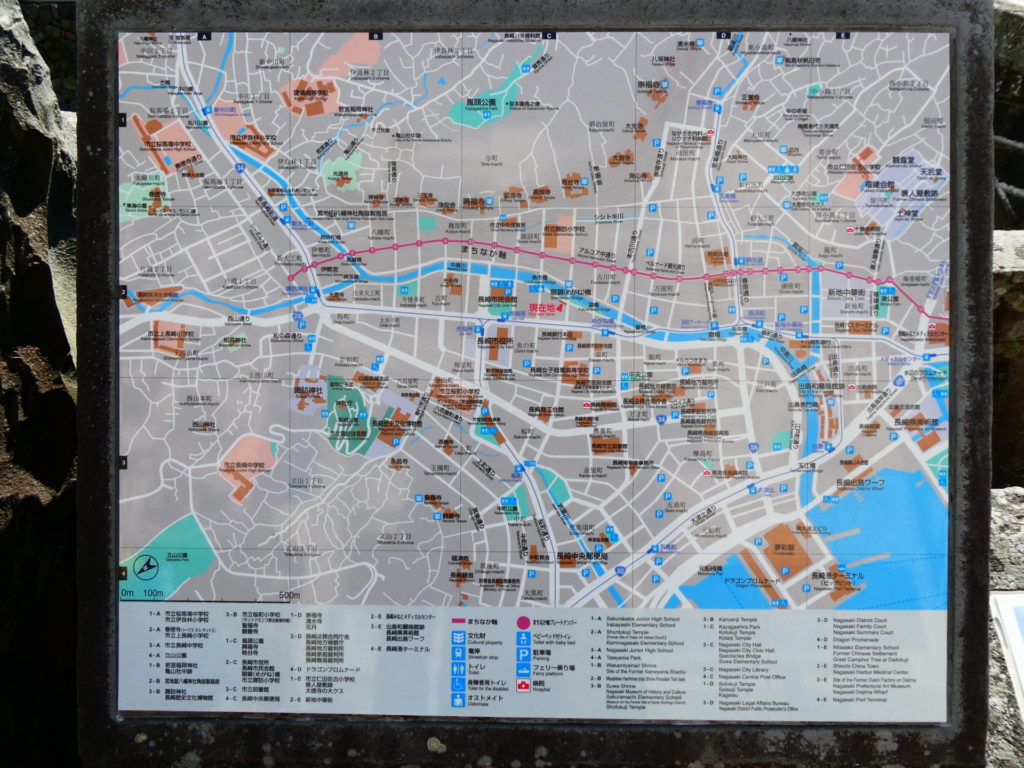Click the Kazagashira Park label 風頭公園
Screen dimensions: 1024x768
click(x=481, y=102)
